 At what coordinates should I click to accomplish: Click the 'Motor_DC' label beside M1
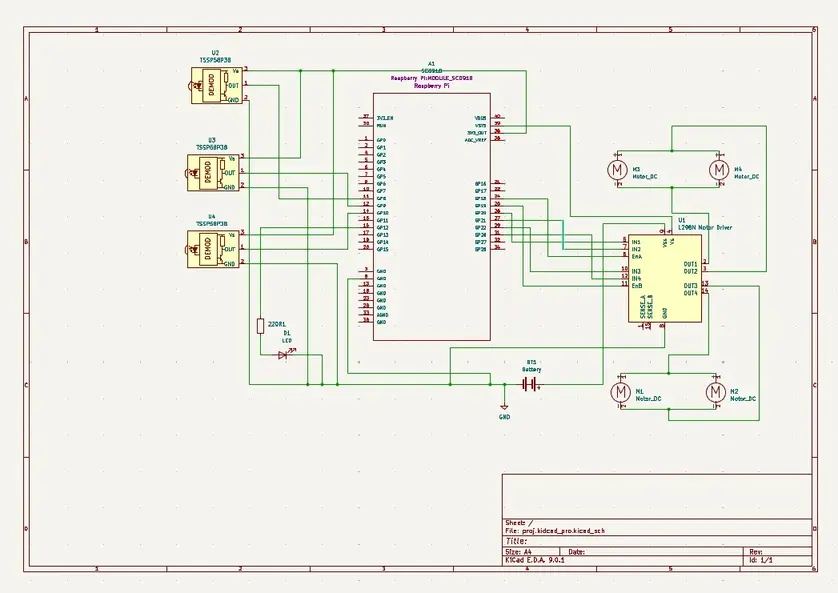(x=648, y=399)
